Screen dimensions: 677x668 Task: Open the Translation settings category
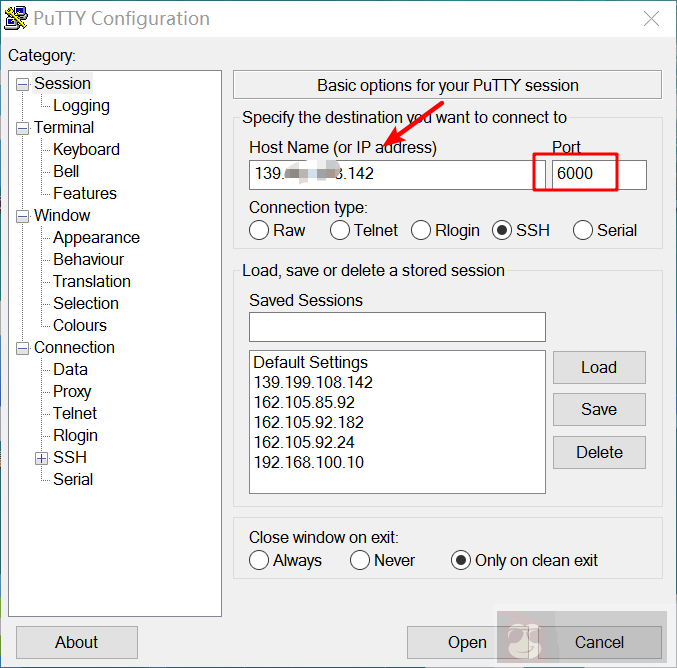coord(92,282)
